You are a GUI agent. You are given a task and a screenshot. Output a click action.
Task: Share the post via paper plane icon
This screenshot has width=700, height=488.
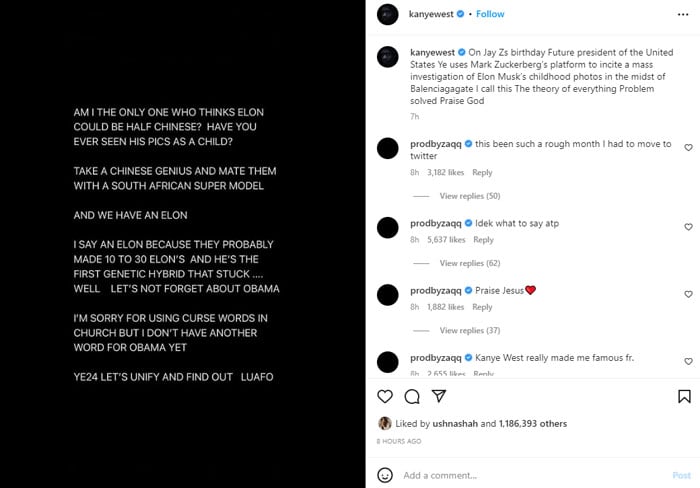[438, 396]
